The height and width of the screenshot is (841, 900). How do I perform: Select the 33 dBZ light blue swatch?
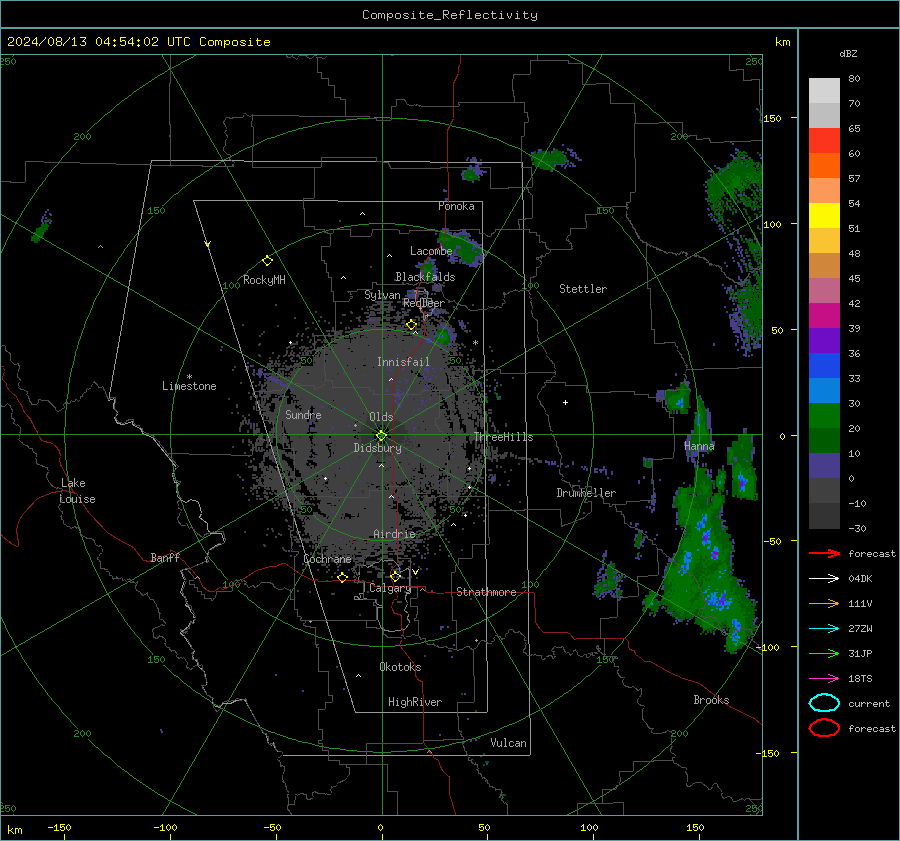click(x=824, y=390)
